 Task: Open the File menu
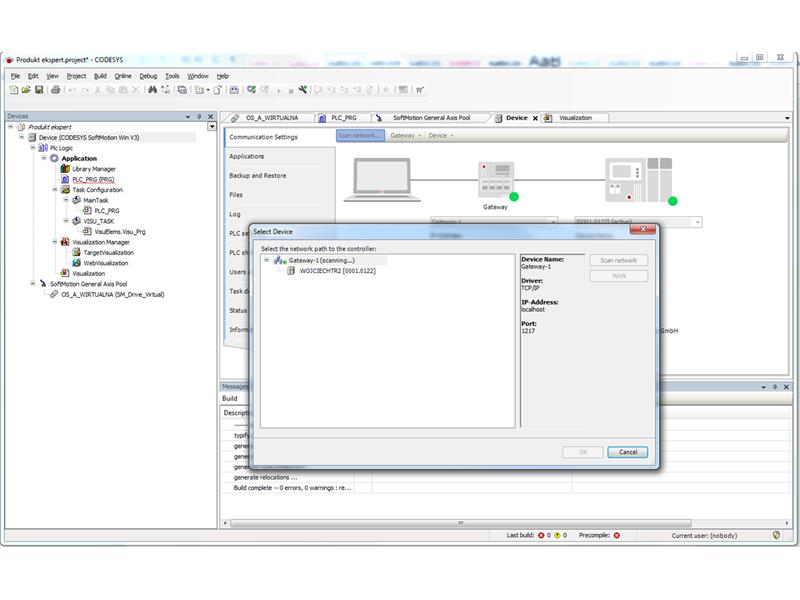(15, 76)
